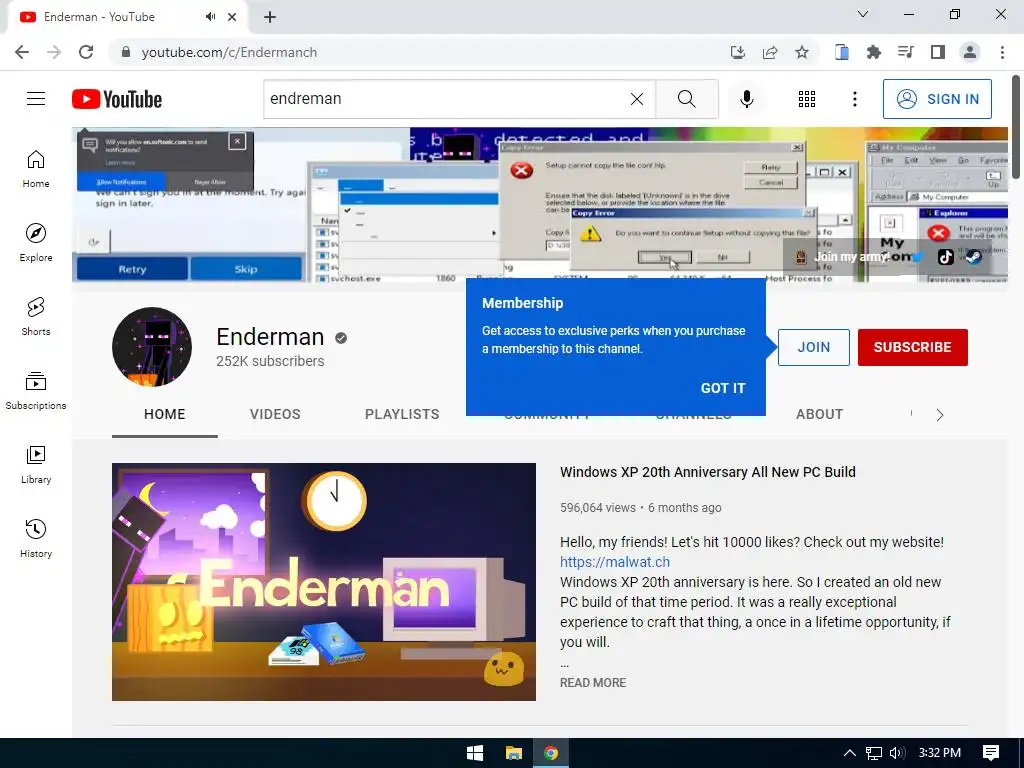Go to the YouTube logo home link
Viewport: 1024px width, 768px height.
(117, 99)
